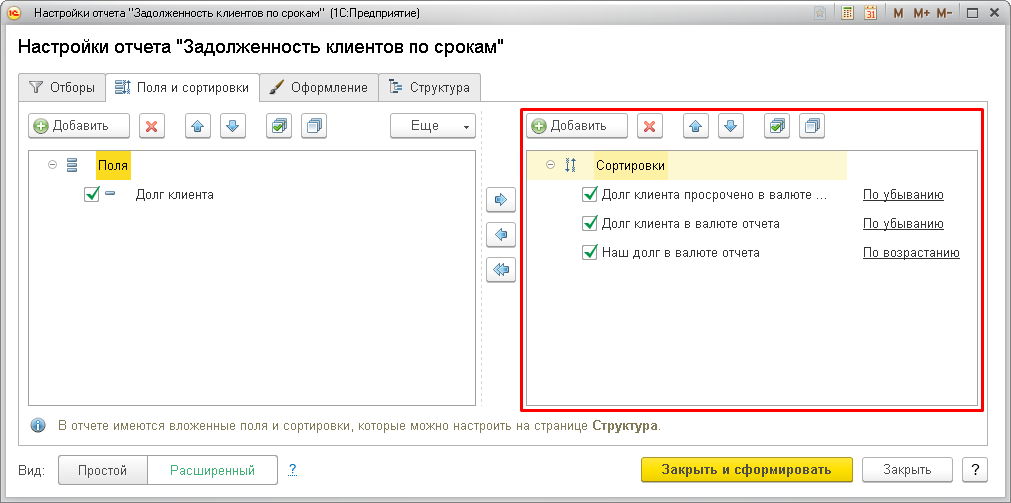The width and height of the screenshot is (1011, 503).
Task: Move sorting down in Сортировки panel
Action: click(x=731, y=126)
